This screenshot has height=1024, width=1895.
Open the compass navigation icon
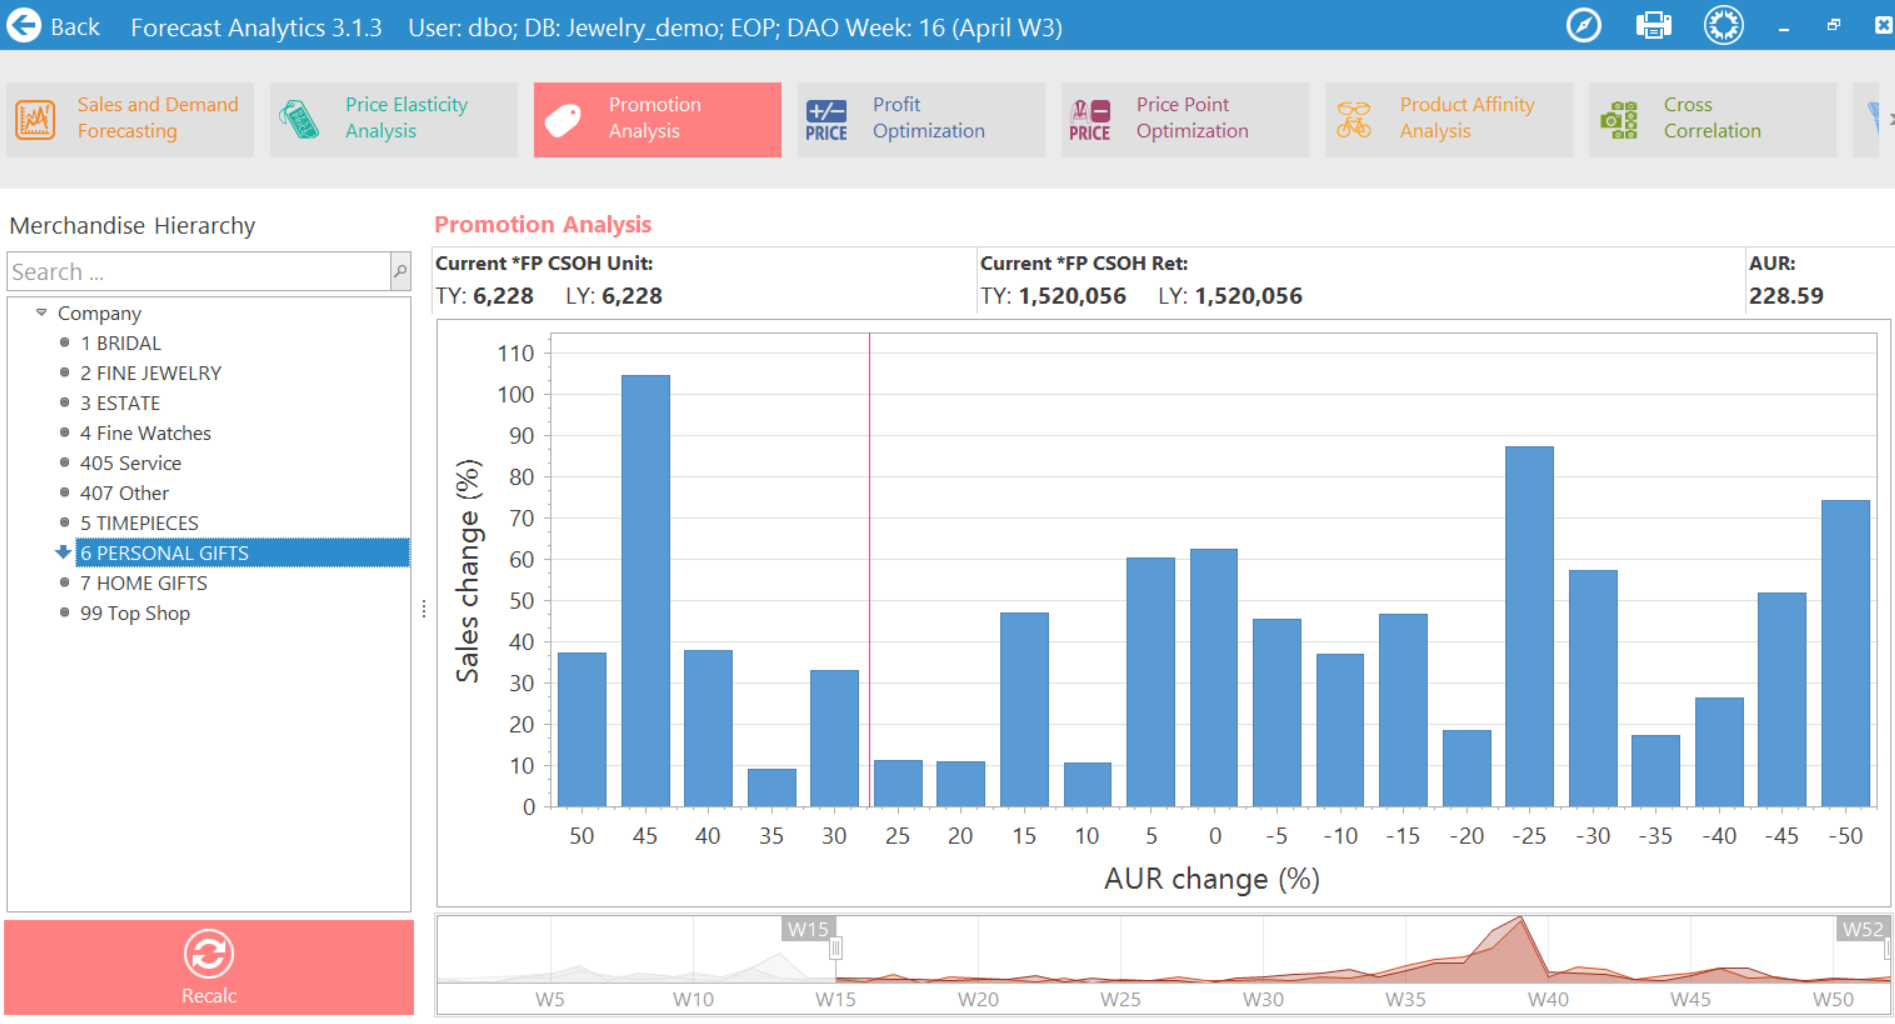point(1583,26)
